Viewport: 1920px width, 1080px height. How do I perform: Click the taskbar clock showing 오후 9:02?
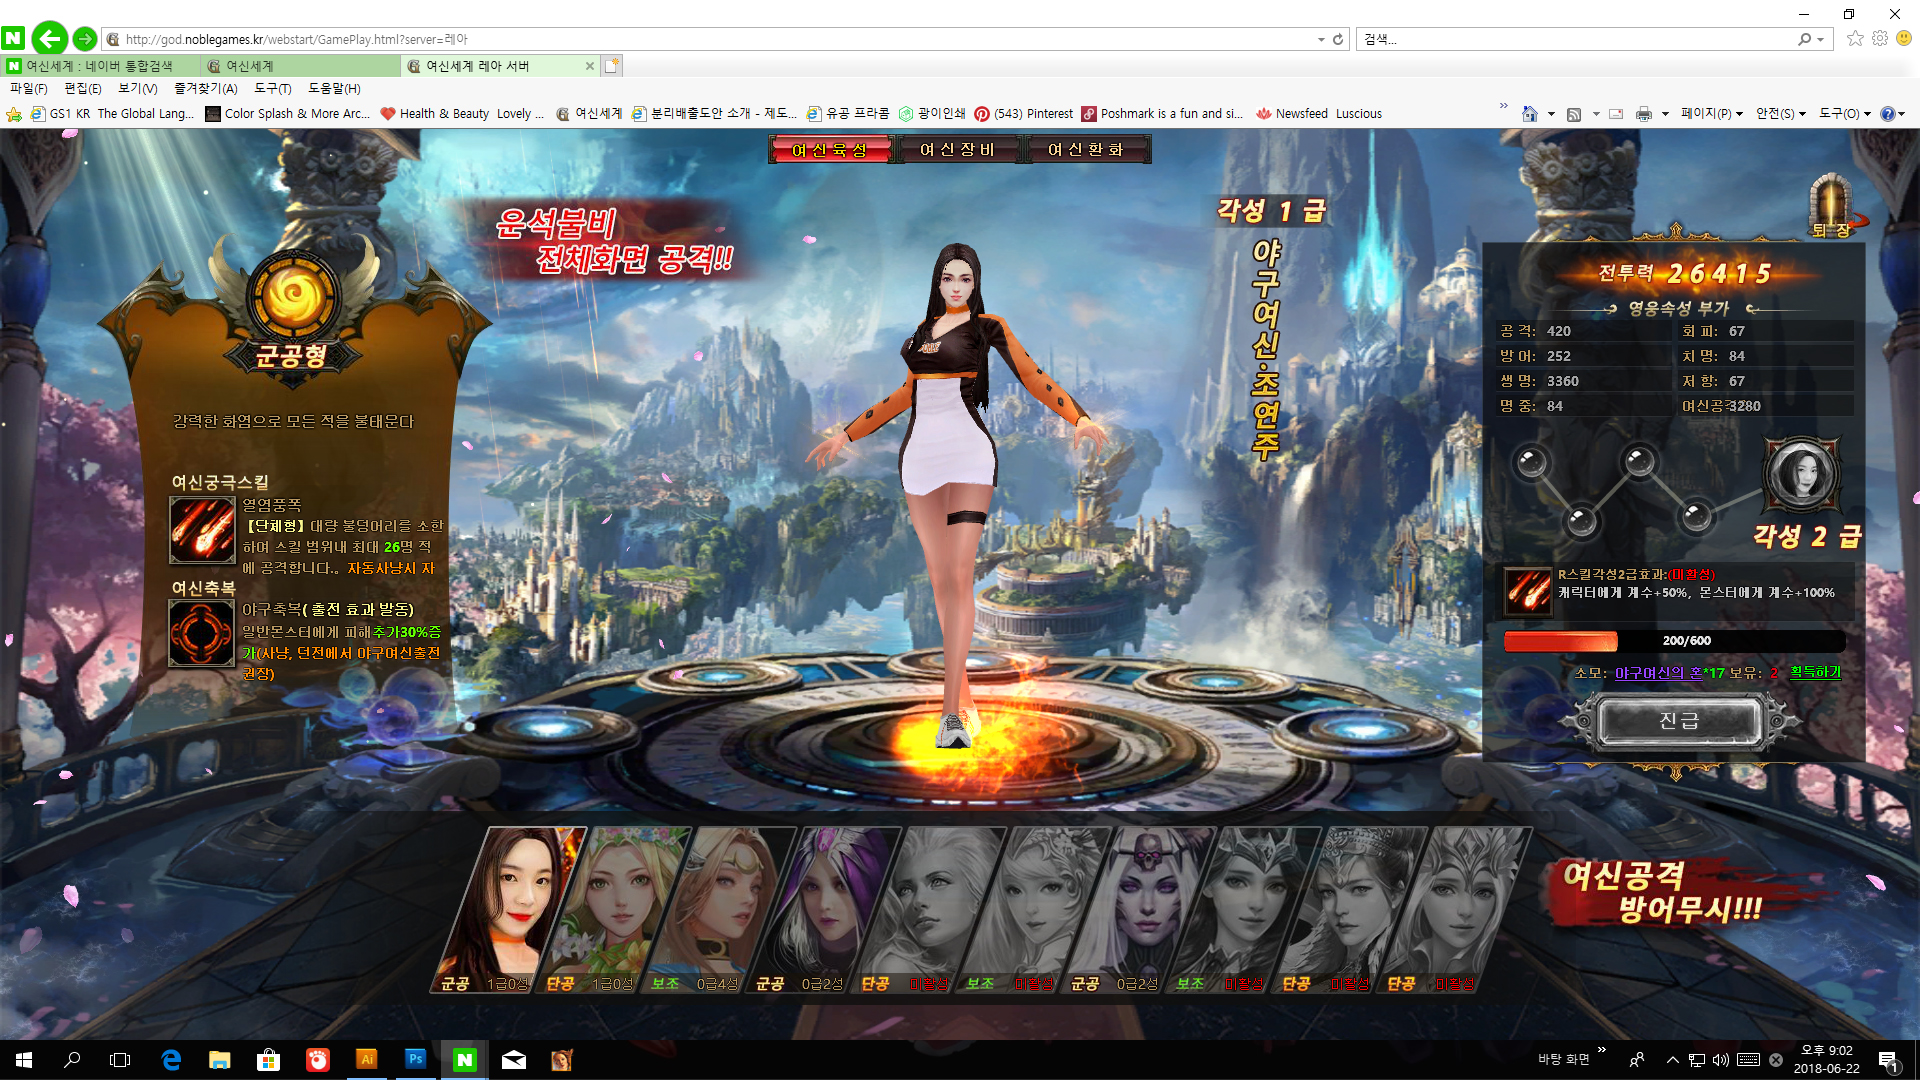[x=1827, y=1060]
